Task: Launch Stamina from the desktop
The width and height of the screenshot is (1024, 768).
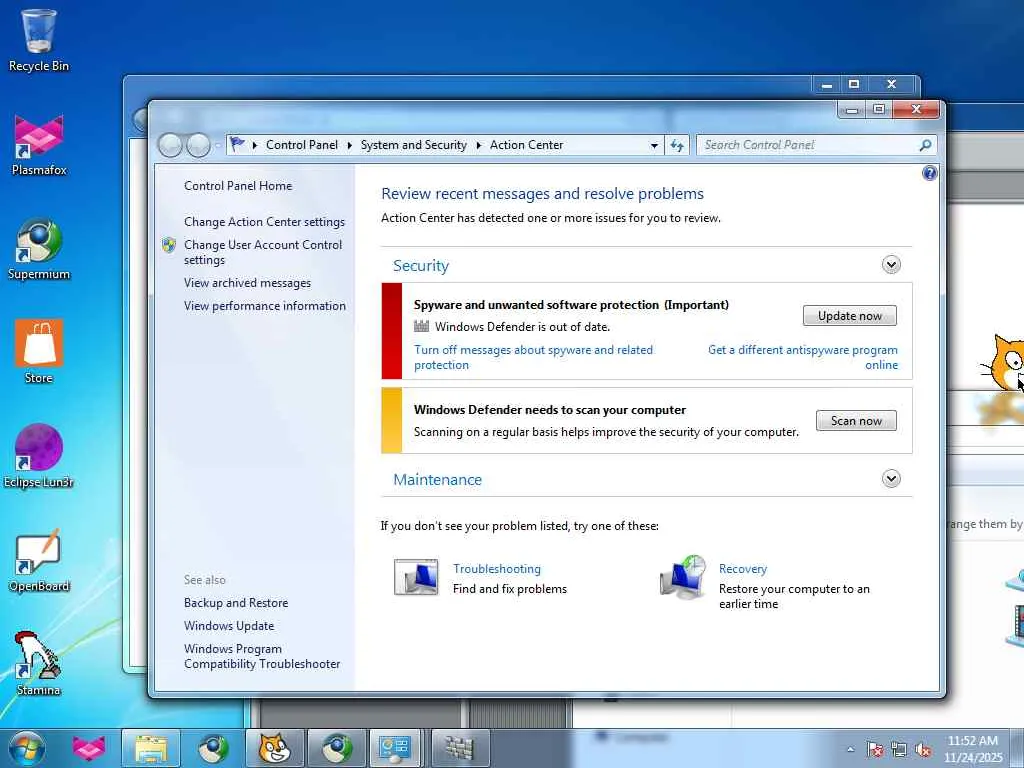Action: tap(39, 664)
